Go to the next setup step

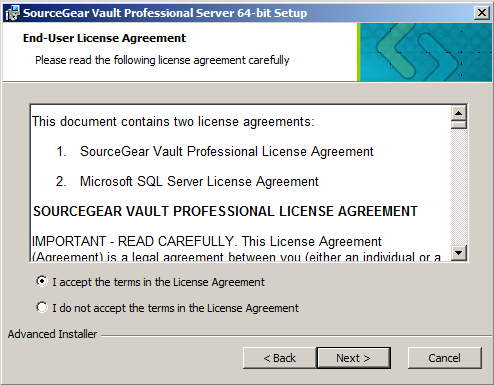point(353,358)
